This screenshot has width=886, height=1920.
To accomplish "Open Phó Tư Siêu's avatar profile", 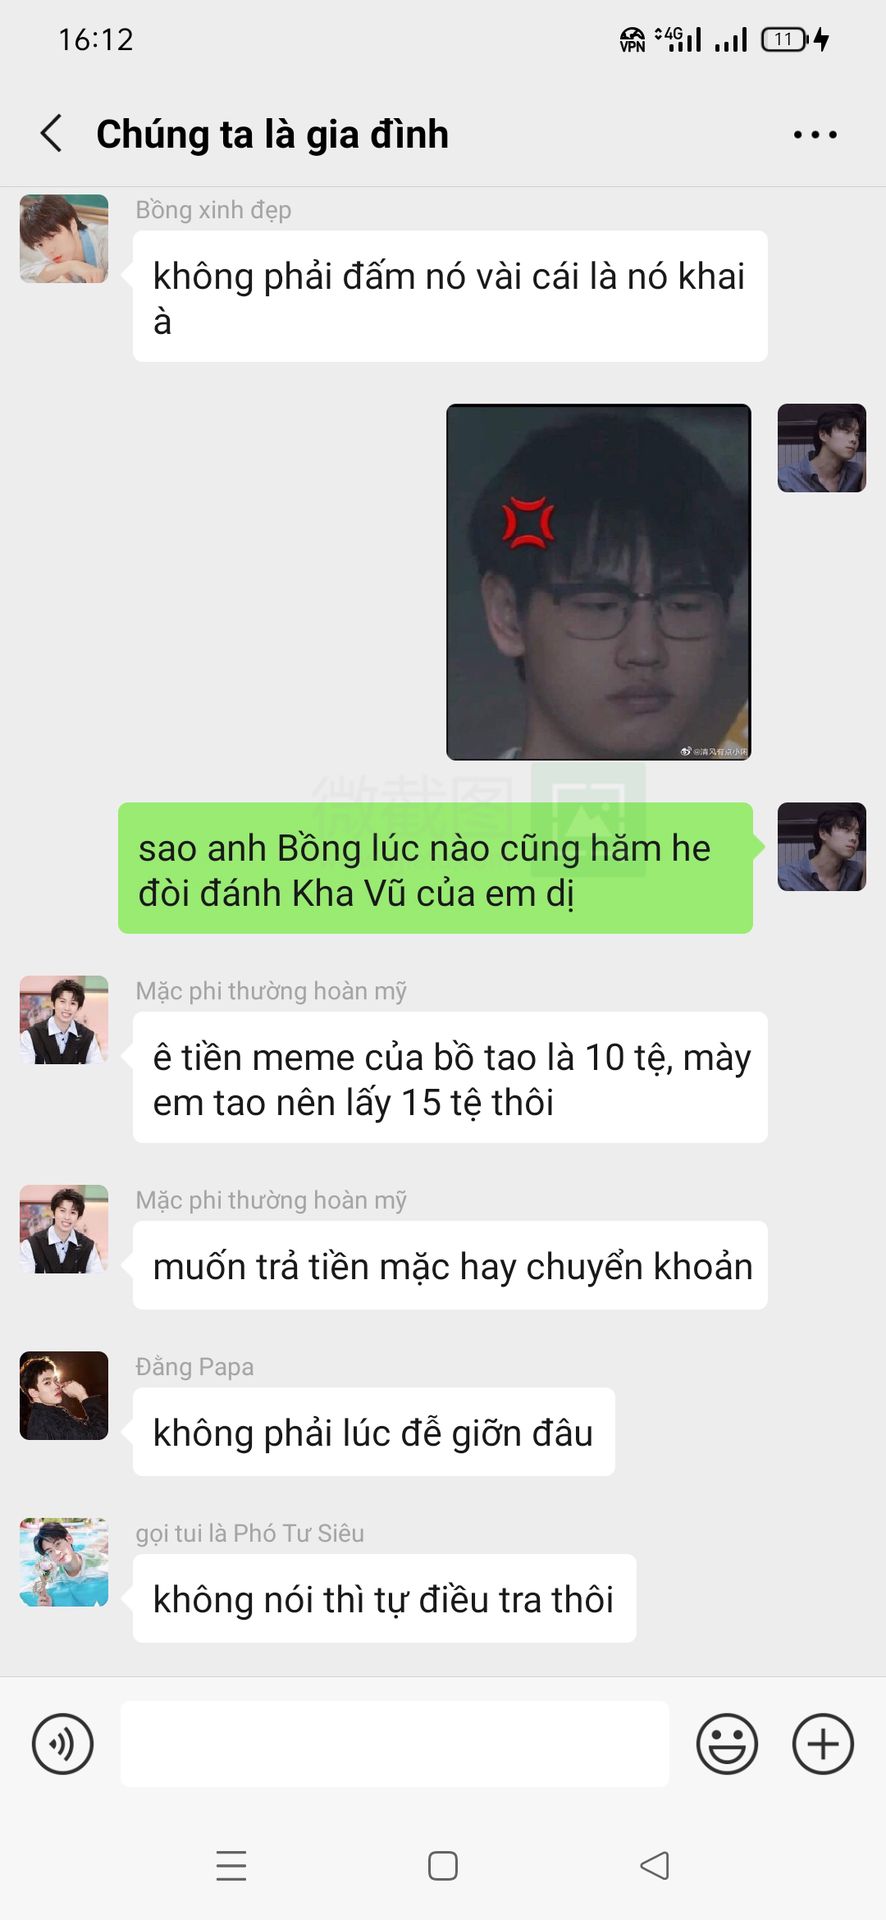I will 64,1562.
